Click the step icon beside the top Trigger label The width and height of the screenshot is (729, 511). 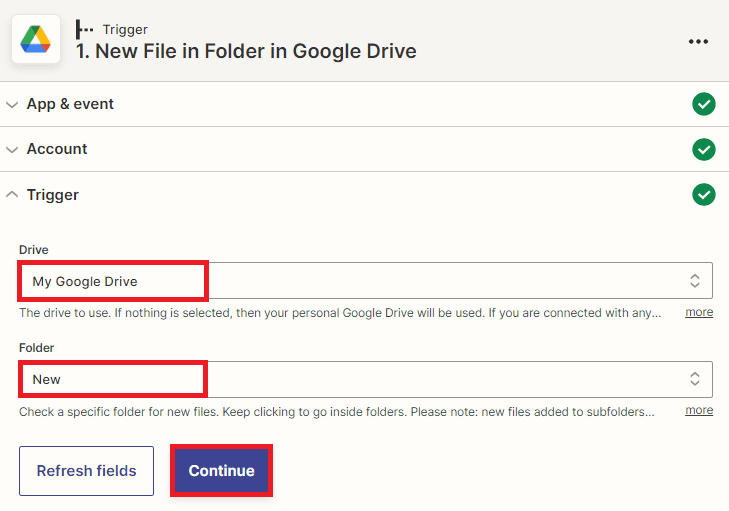tap(85, 29)
